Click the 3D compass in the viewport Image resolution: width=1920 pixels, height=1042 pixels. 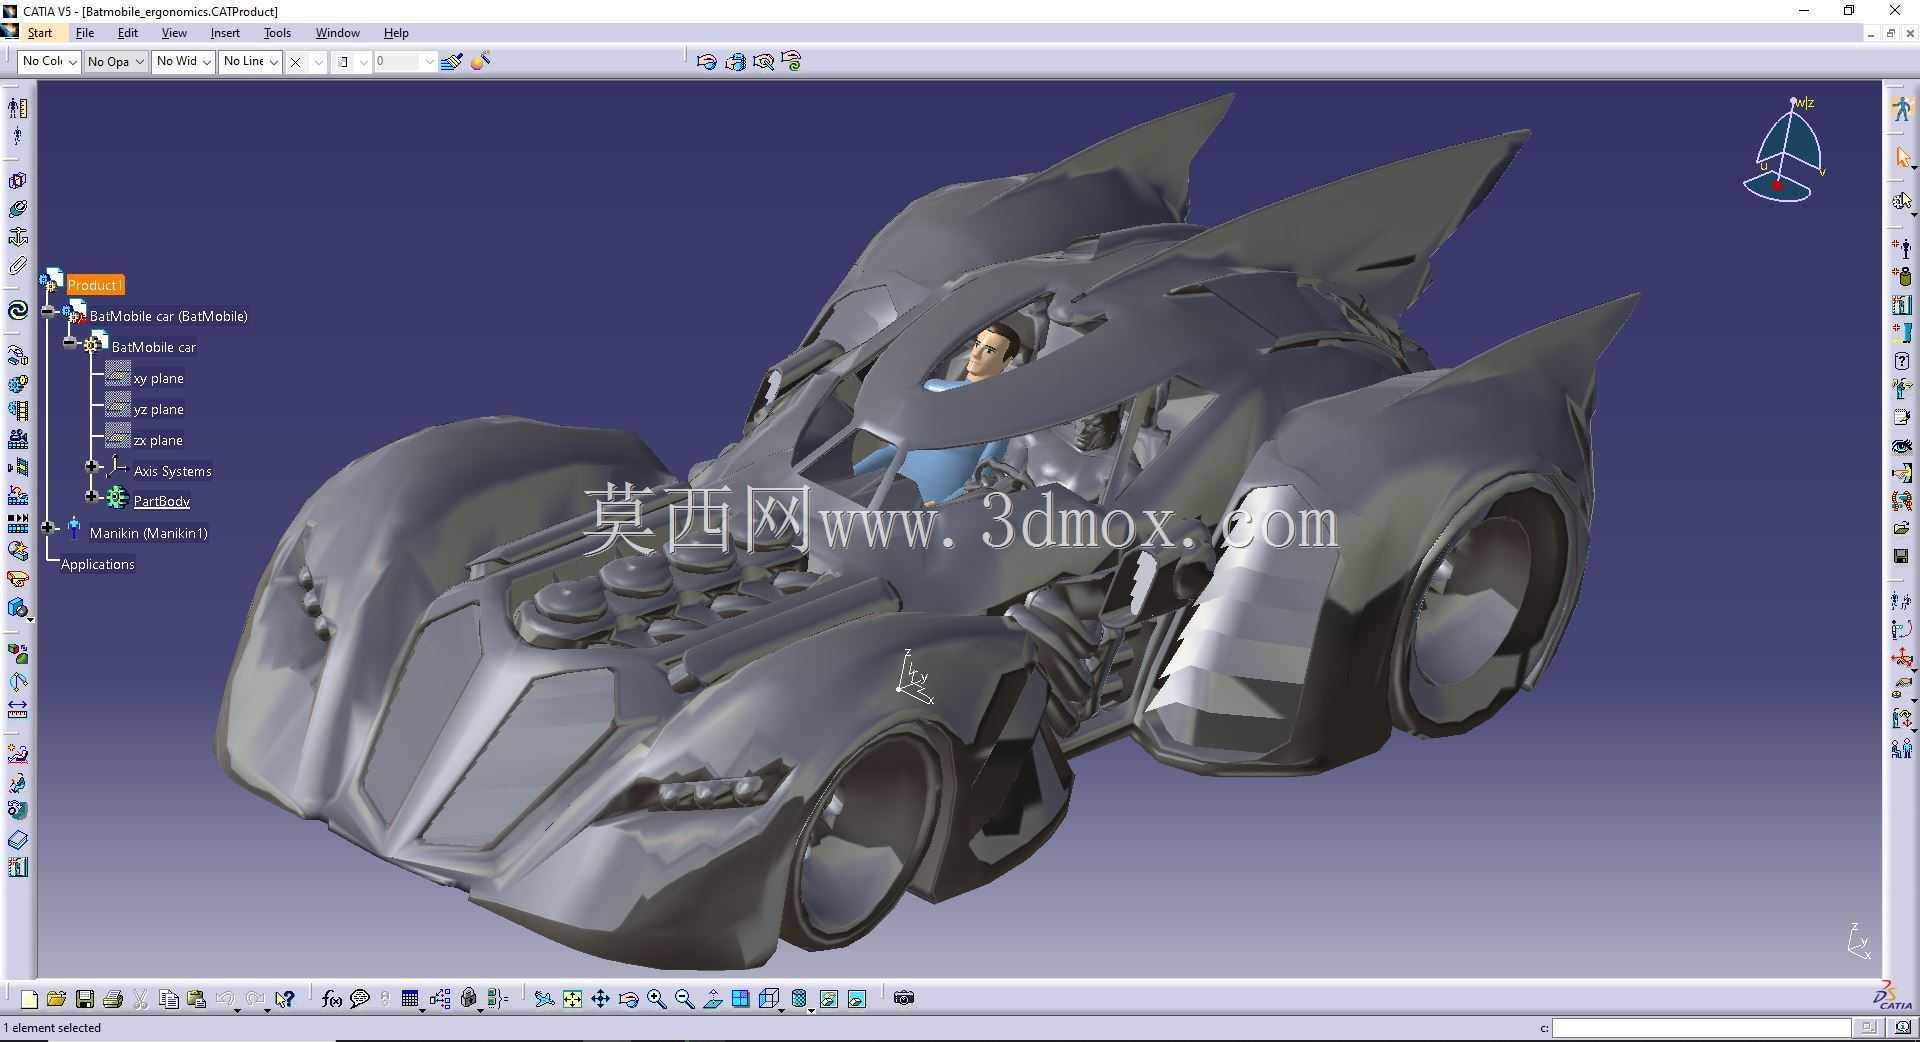click(x=1785, y=150)
